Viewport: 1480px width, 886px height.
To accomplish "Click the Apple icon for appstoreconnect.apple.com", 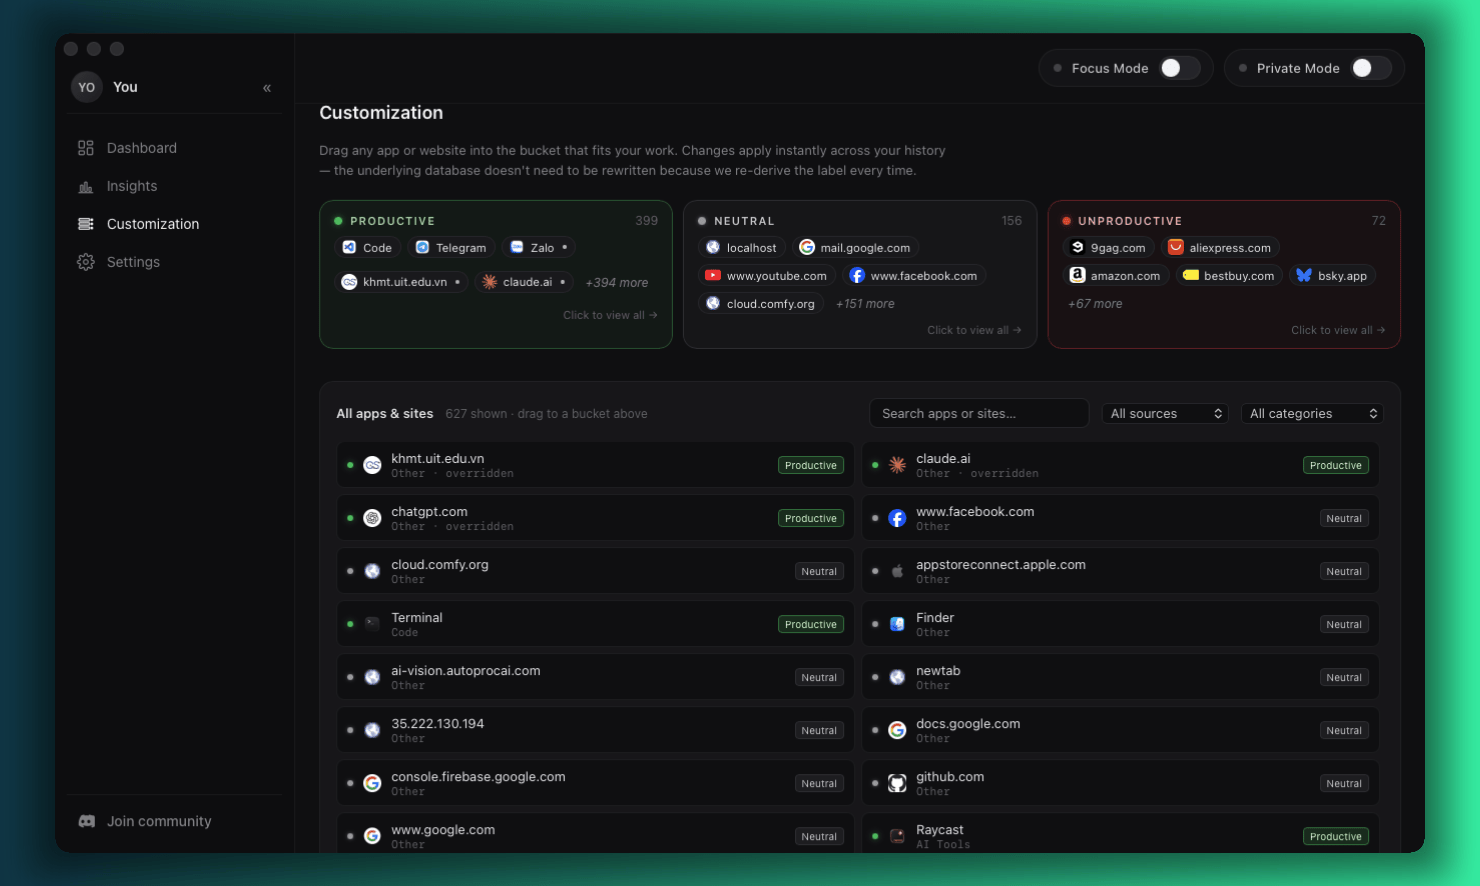I will coord(897,571).
